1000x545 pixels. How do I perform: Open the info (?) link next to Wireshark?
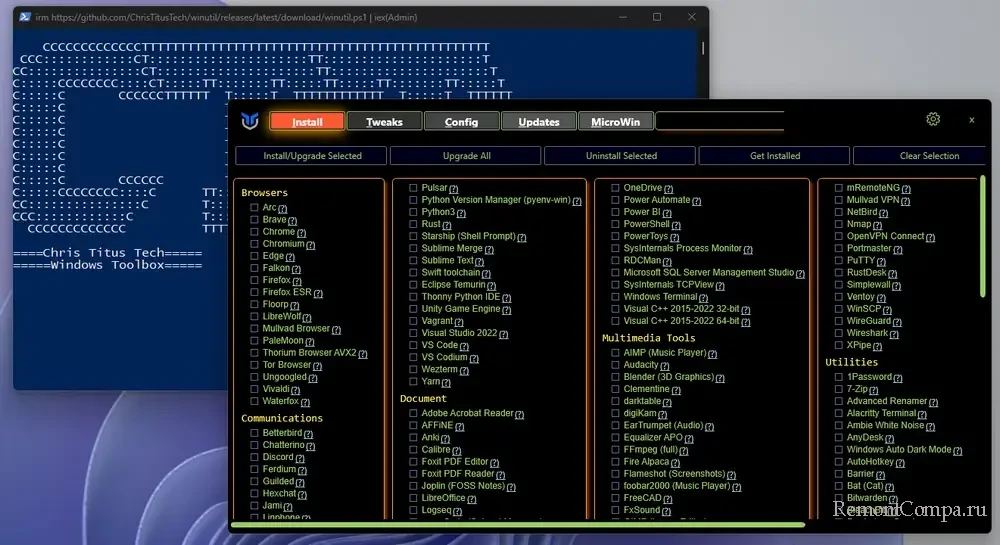point(894,334)
